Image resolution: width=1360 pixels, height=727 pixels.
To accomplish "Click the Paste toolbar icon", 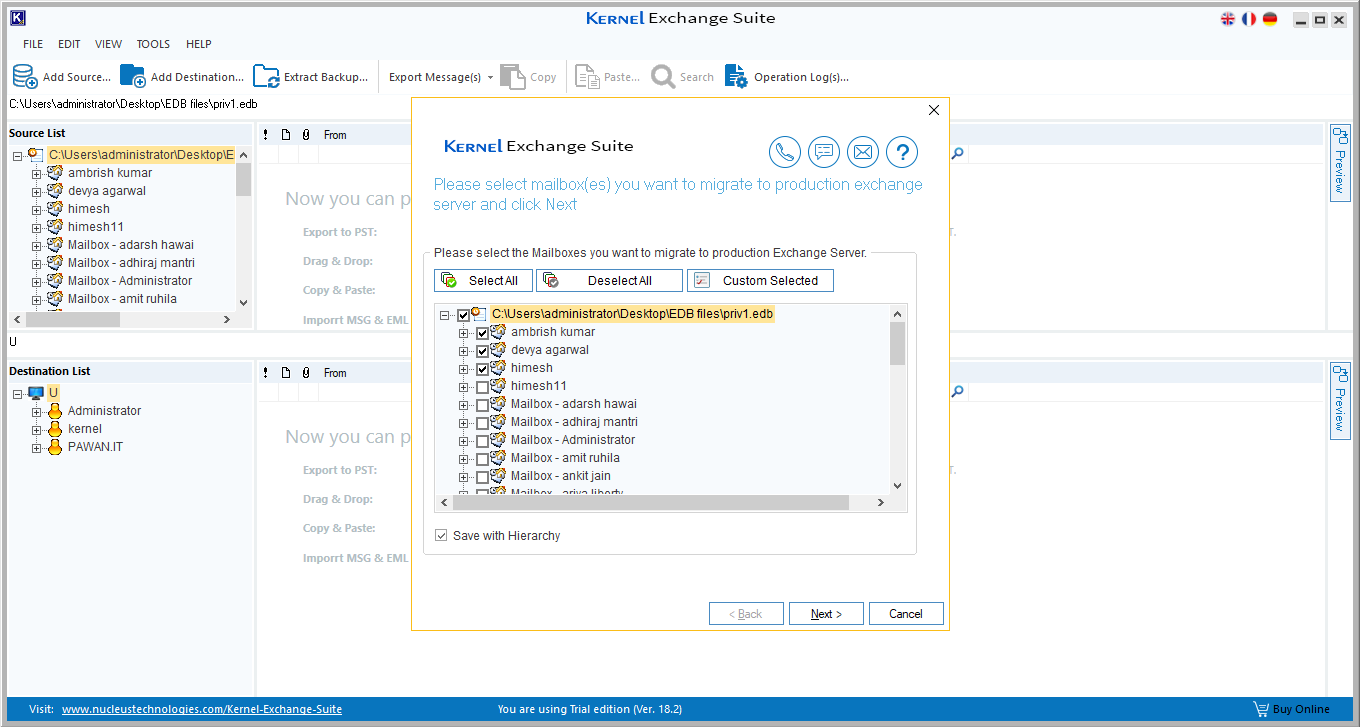I will pos(587,77).
